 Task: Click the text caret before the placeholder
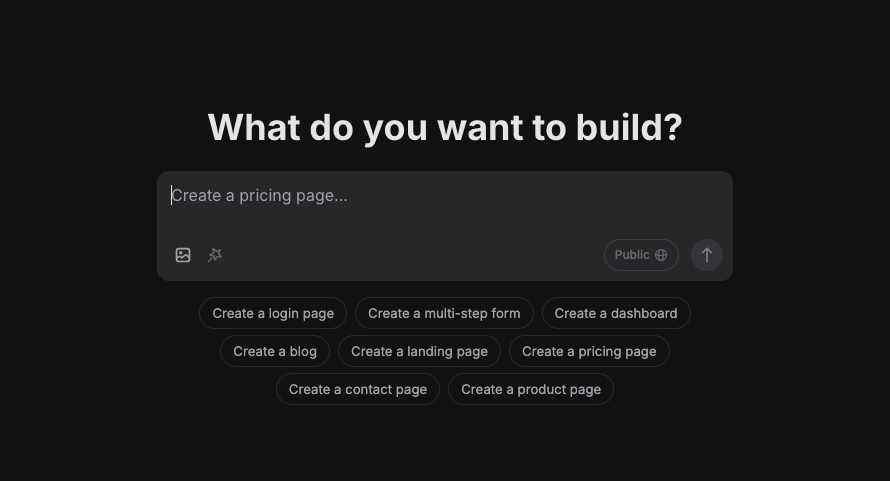tap(171, 195)
